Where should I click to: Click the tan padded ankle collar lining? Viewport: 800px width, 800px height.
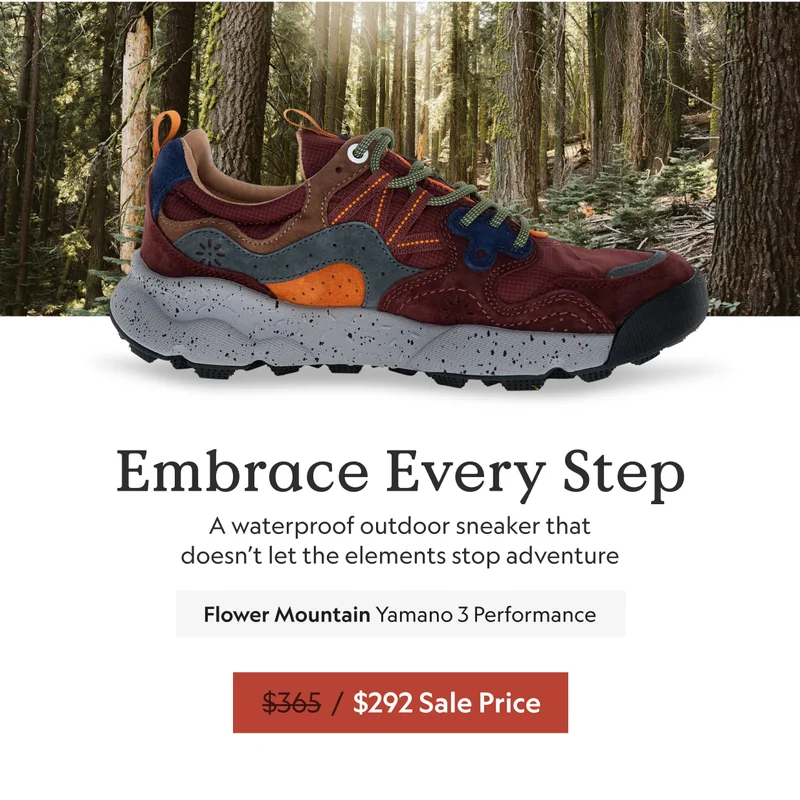coord(235,173)
